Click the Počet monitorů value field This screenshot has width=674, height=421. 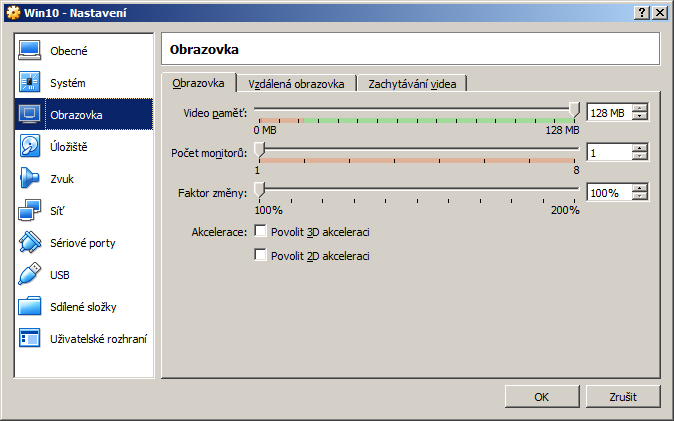point(609,153)
